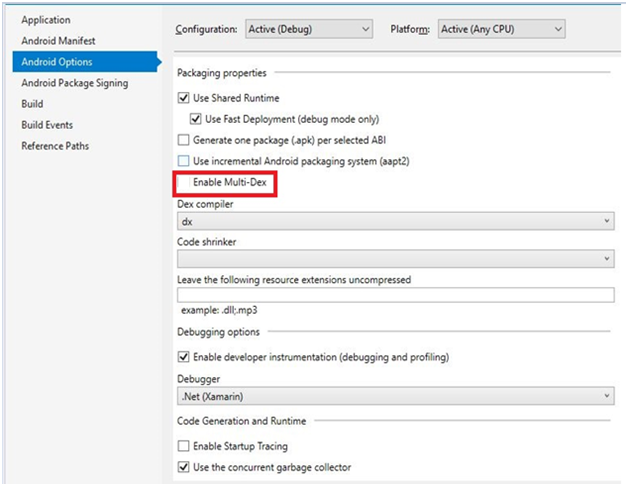
Task: Check Use incremental Android packaging (aapt2)
Action: (x=183, y=161)
